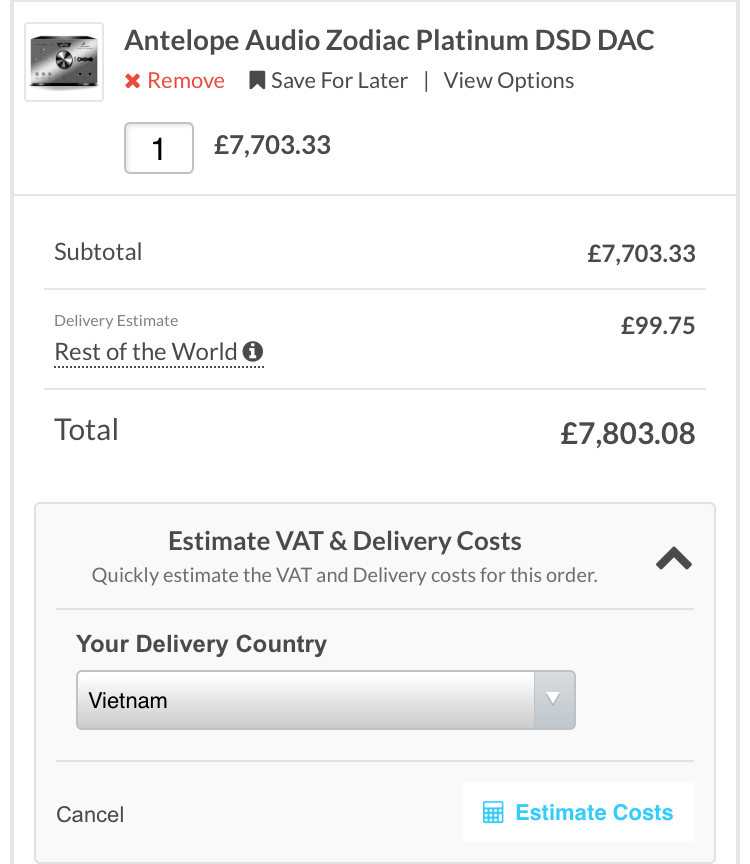This screenshot has width=750, height=864.
Task: Click the Your Delivery Country label
Action: click(202, 644)
